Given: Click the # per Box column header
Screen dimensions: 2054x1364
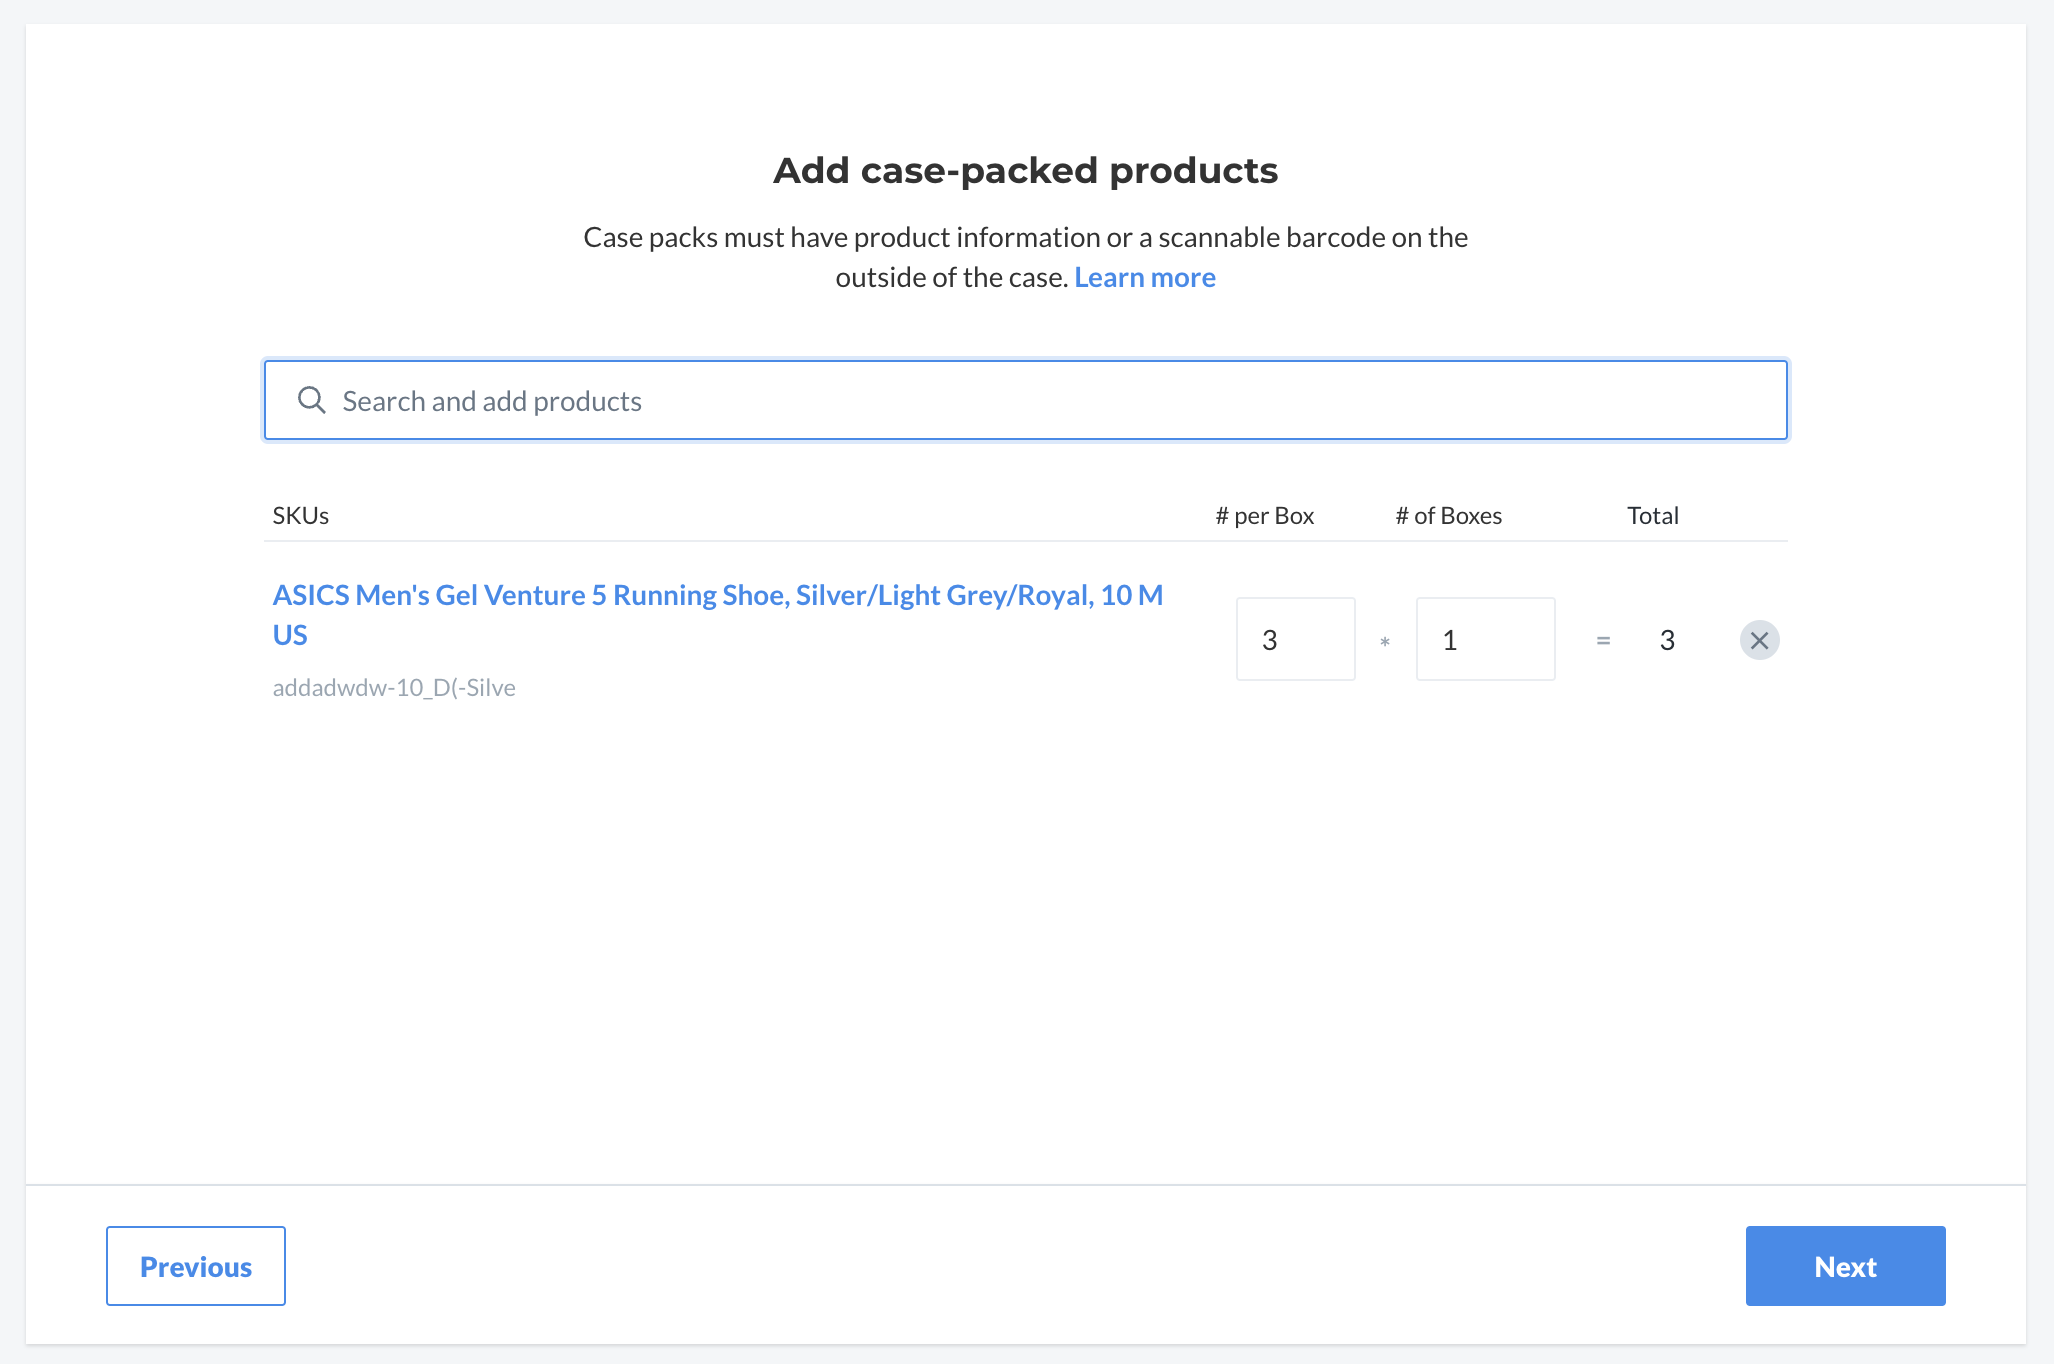Looking at the screenshot, I should 1265,516.
